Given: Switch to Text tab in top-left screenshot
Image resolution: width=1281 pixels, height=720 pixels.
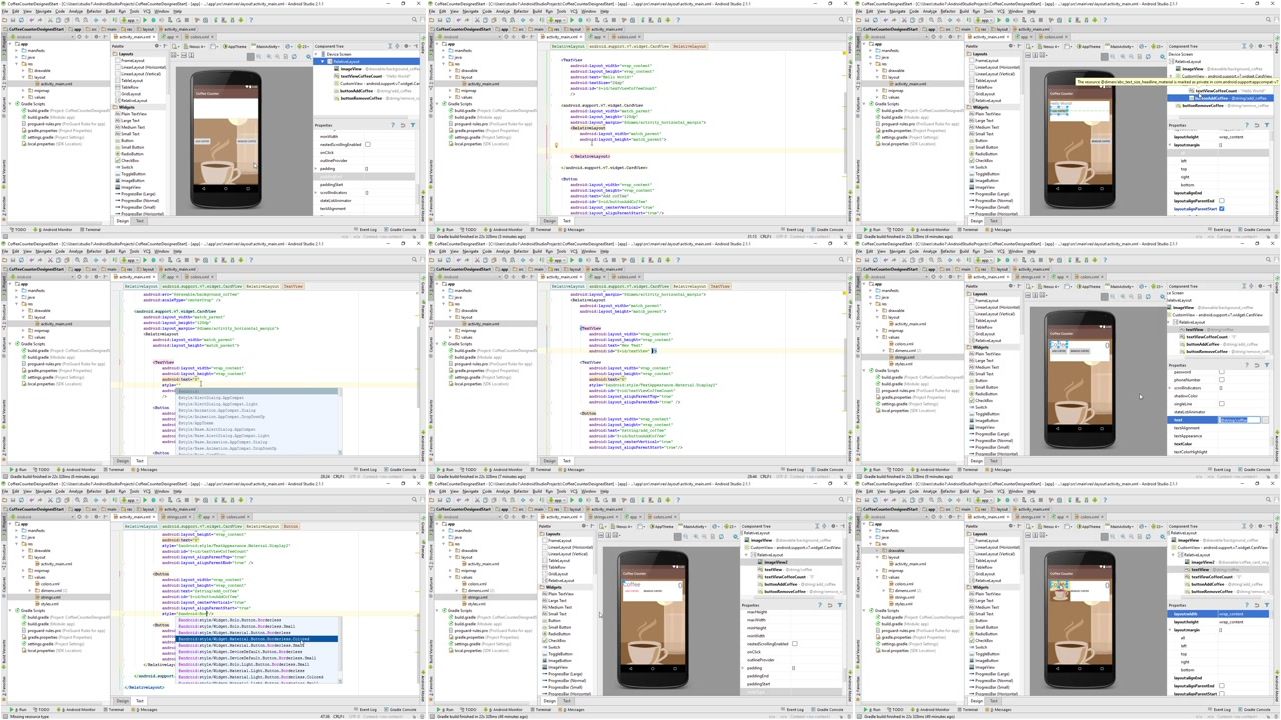Looking at the screenshot, I should [x=139, y=221].
